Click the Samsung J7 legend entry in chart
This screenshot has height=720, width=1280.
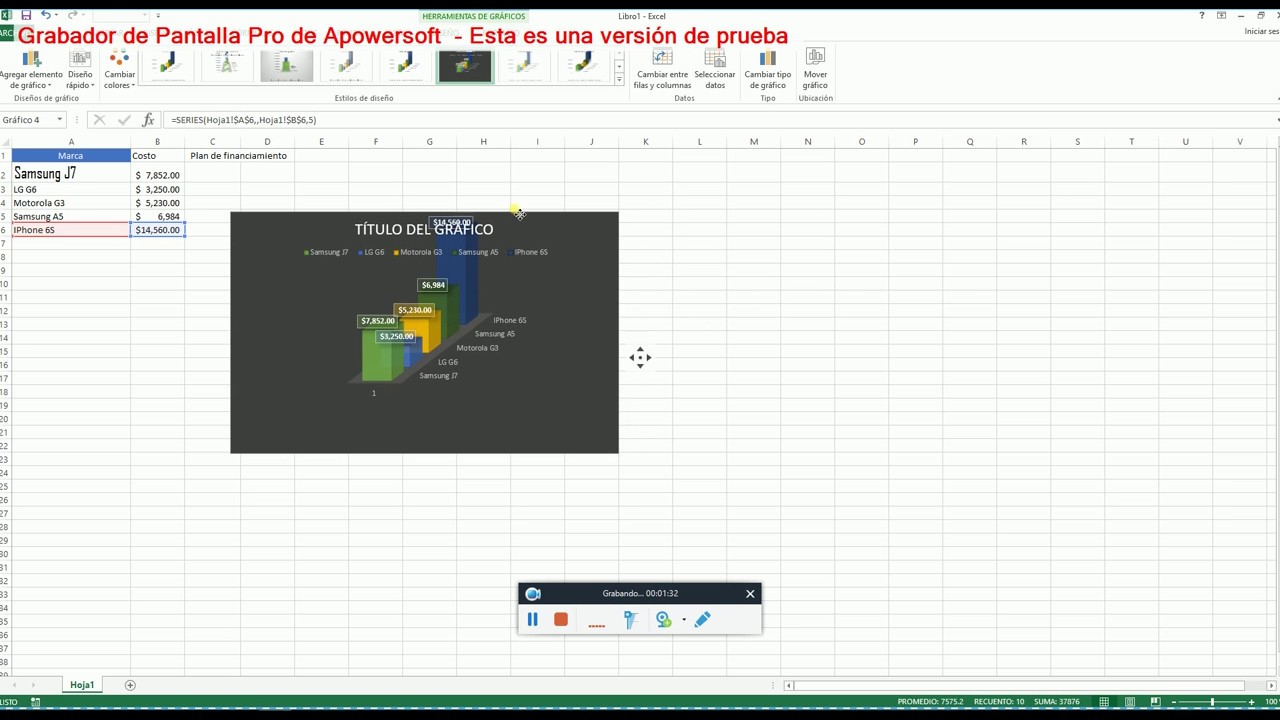[x=326, y=252]
